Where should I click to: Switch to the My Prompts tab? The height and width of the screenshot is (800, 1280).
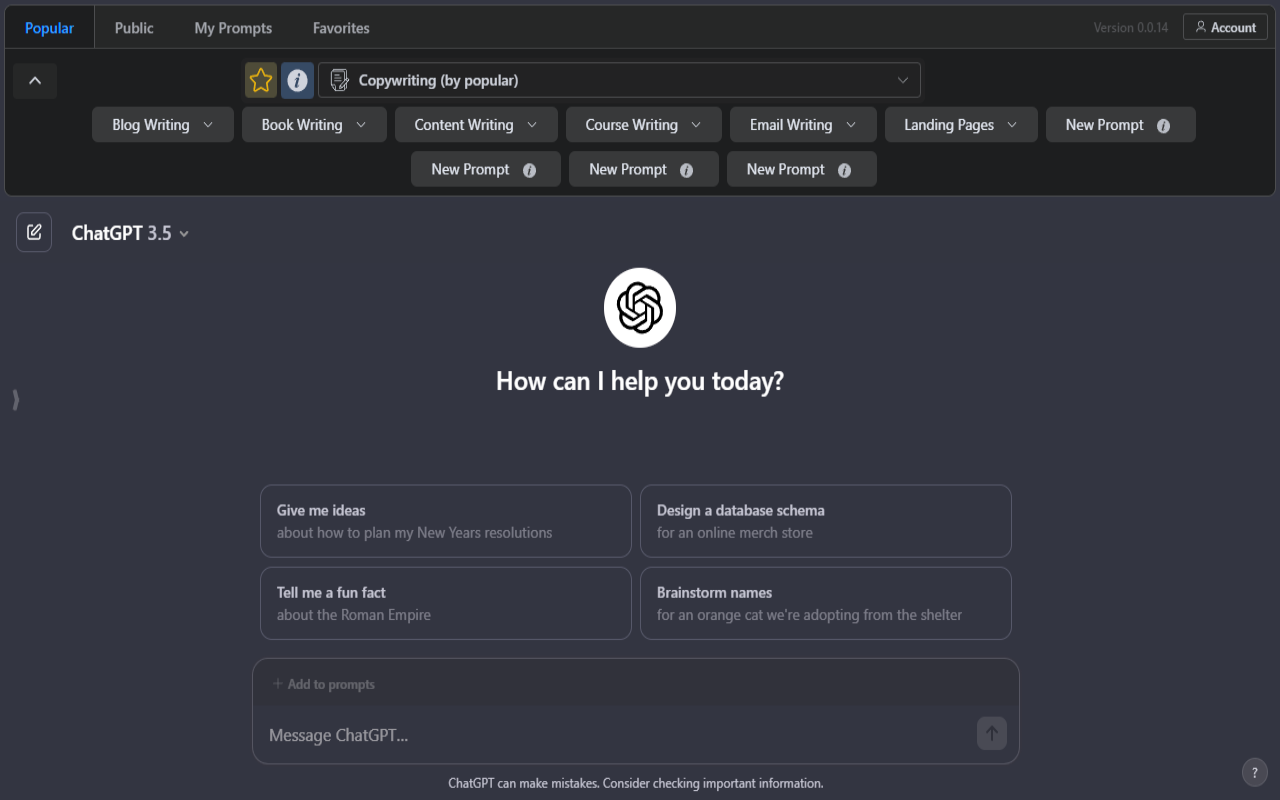tap(233, 28)
